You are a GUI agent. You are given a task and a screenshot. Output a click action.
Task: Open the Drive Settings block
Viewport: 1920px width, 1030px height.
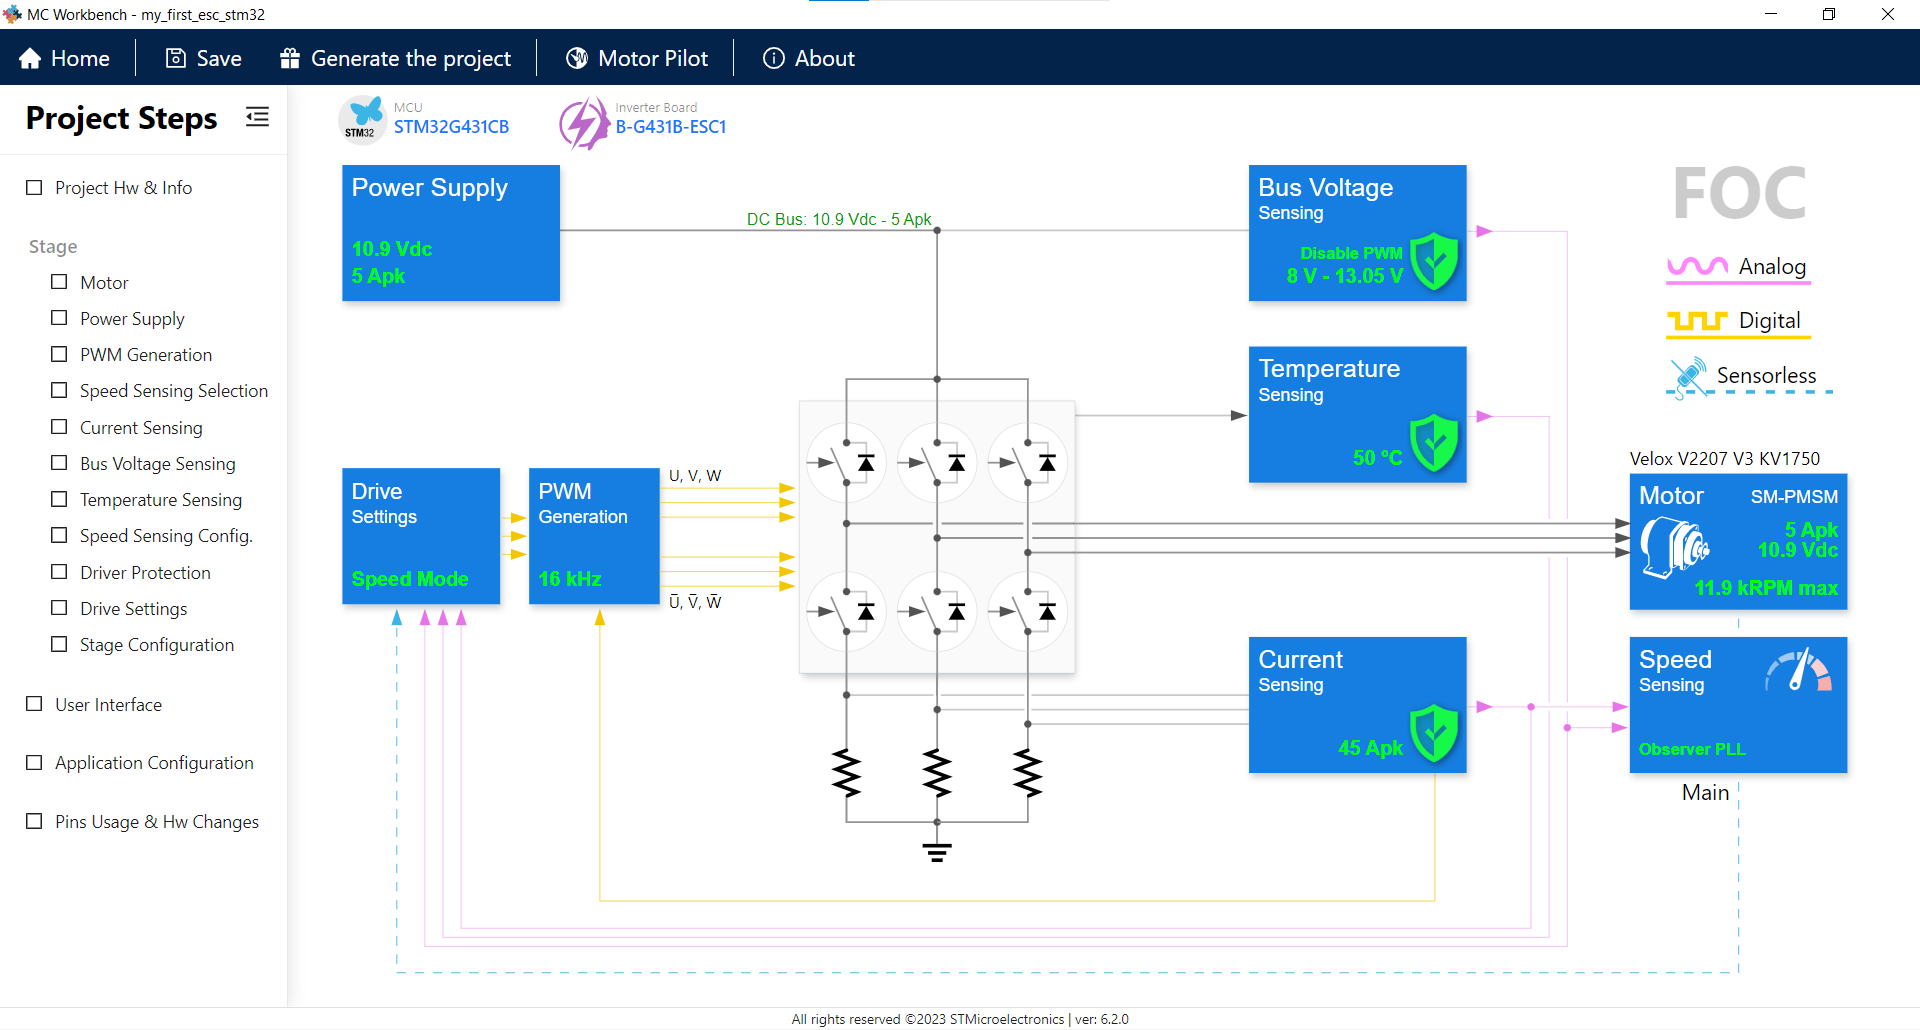(x=421, y=536)
